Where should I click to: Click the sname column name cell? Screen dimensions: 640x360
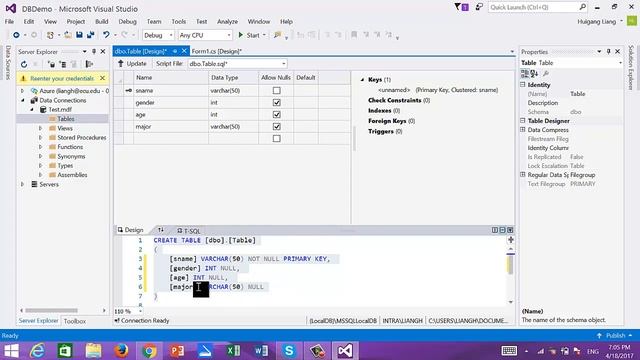click(x=171, y=91)
